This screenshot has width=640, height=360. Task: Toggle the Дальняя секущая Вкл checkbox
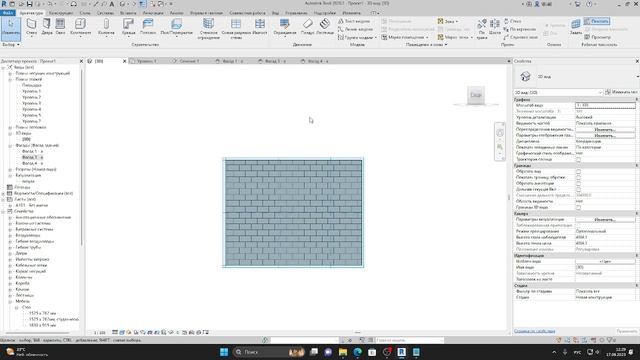[578, 190]
